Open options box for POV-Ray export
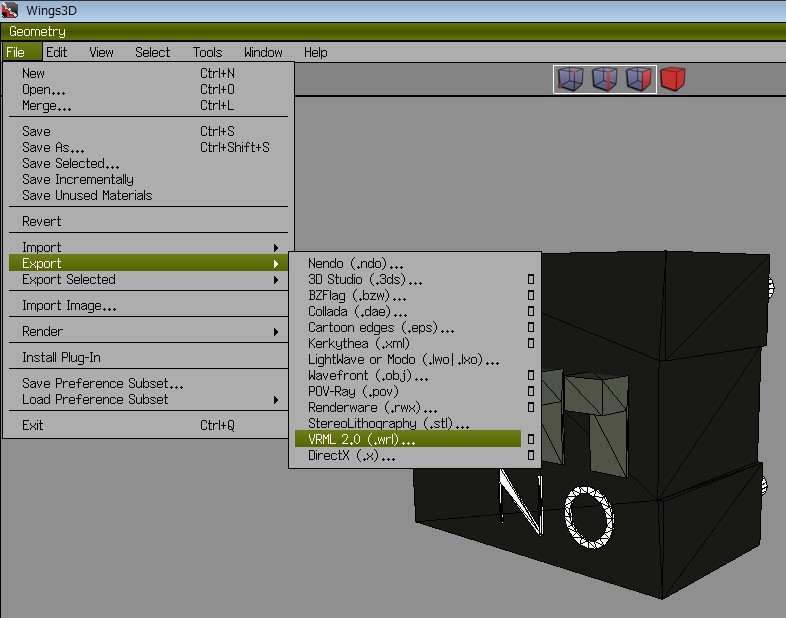This screenshot has width=786, height=618. (x=531, y=391)
